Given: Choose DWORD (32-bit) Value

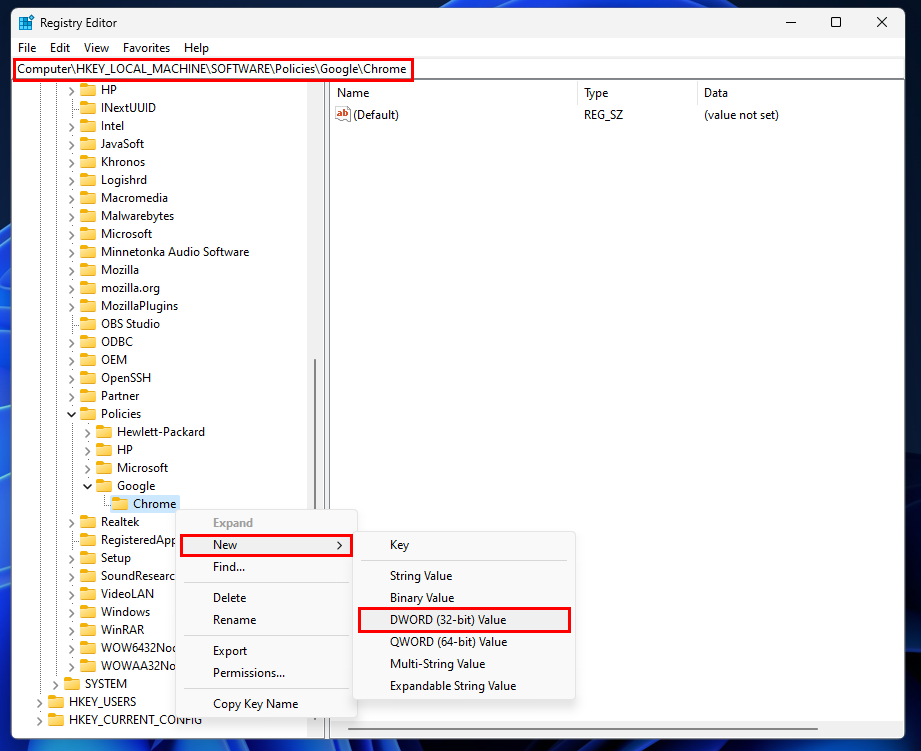Looking at the screenshot, I should point(464,619).
